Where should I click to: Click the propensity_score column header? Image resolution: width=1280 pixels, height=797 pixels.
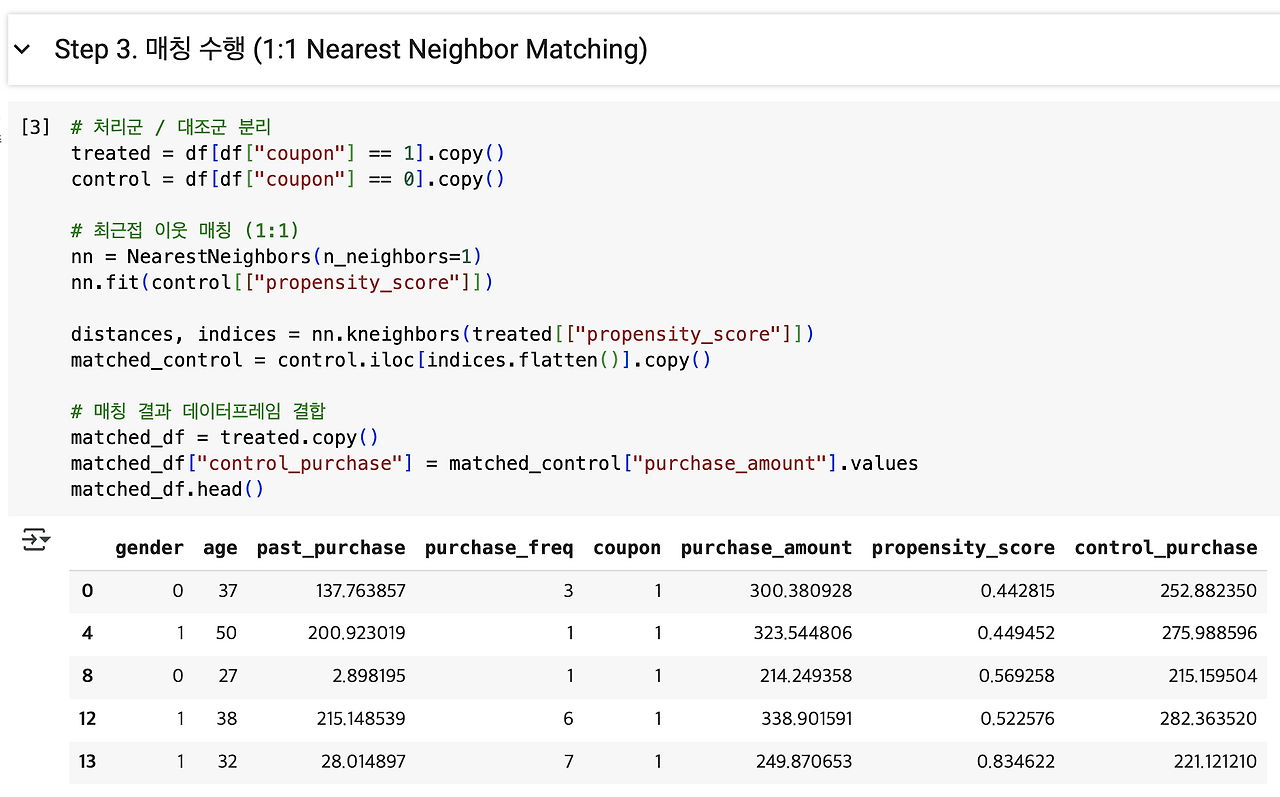click(963, 548)
